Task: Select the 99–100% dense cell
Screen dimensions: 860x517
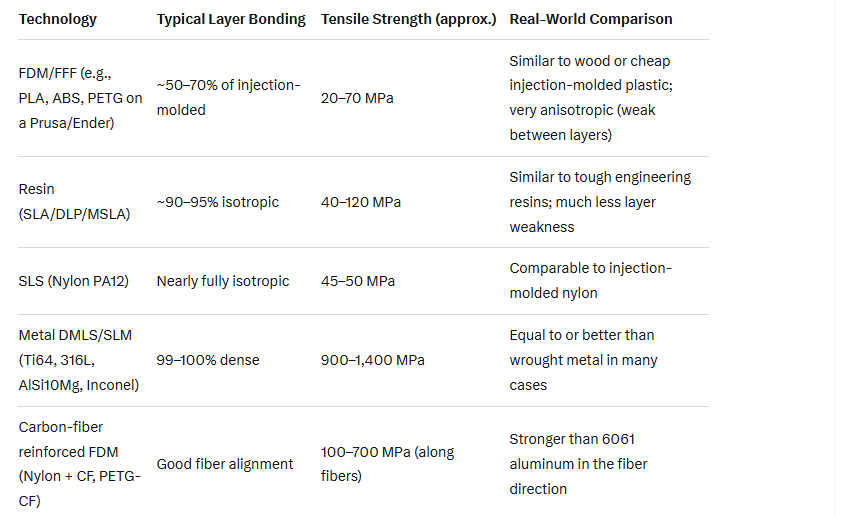Action: pos(207,360)
